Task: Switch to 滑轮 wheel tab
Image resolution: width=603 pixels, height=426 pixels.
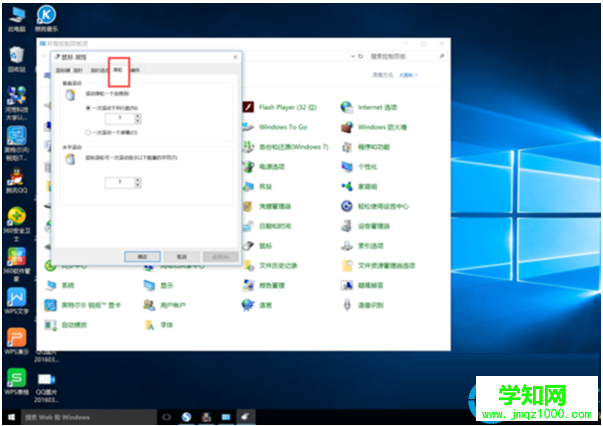Action: [x=118, y=70]
